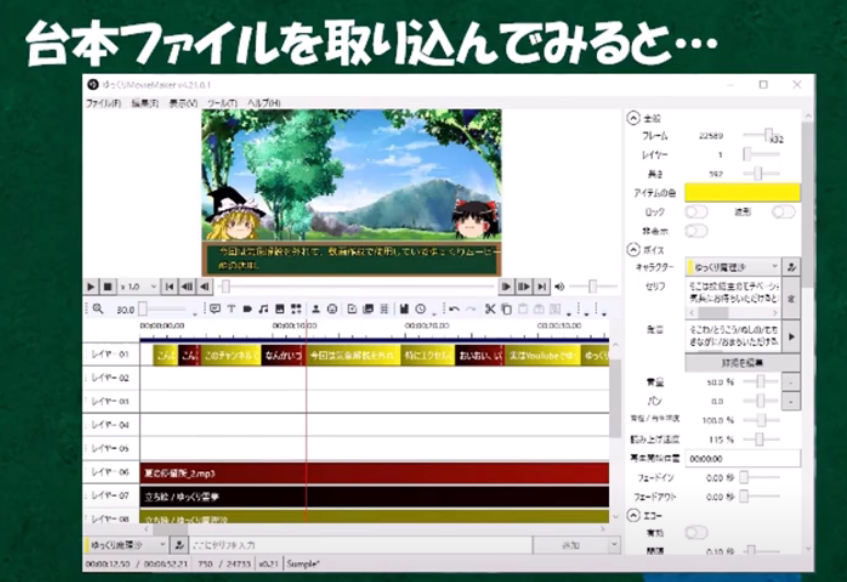Screen dimensions: 847x582
Task: Toggle the ロック switch
Action: point(696,212)
